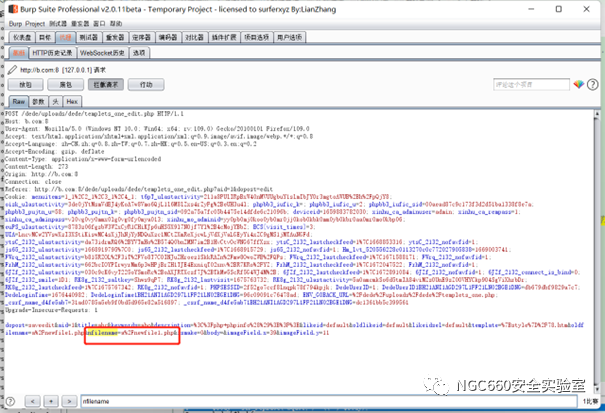Viewport: 605px width, 413px height.
Task: Switch to the 定序器 tab
Action: tap(141, 37)
